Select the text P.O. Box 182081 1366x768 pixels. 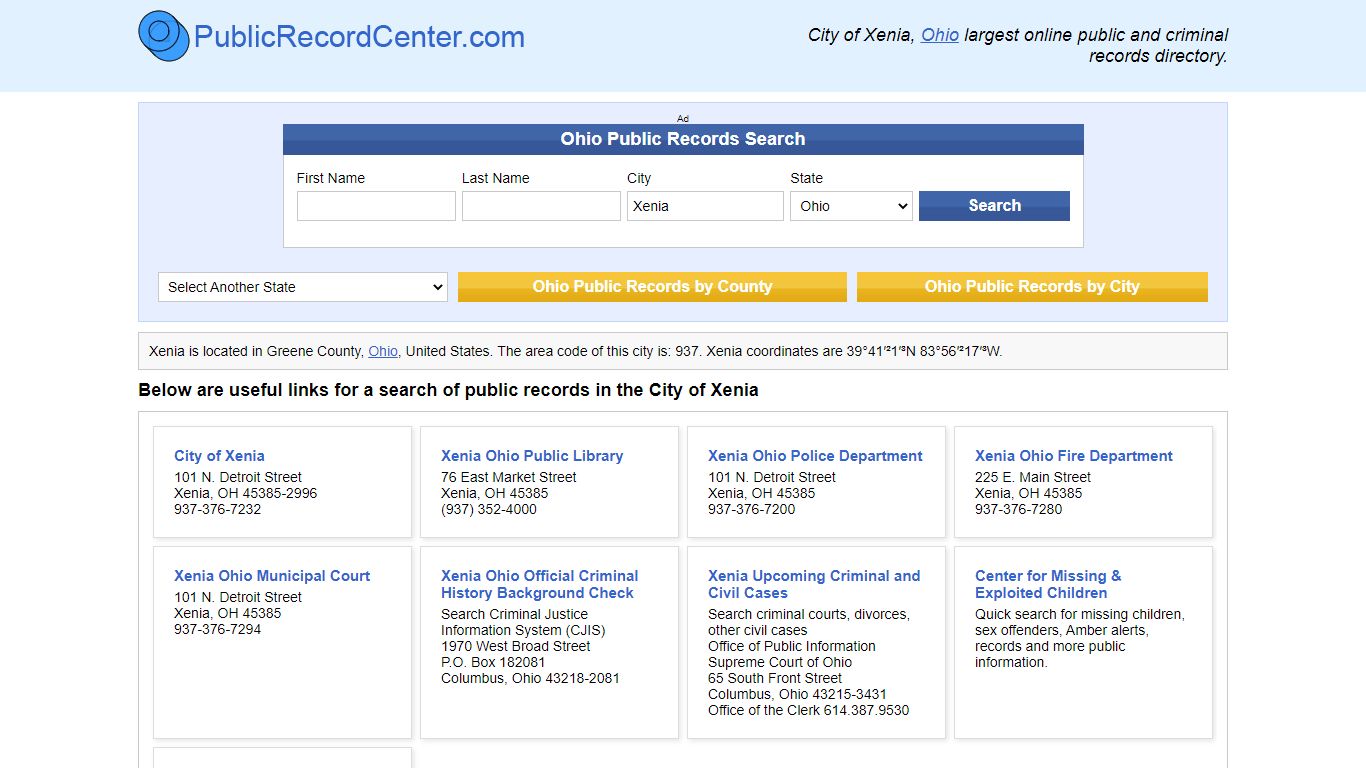pos(493,662)
